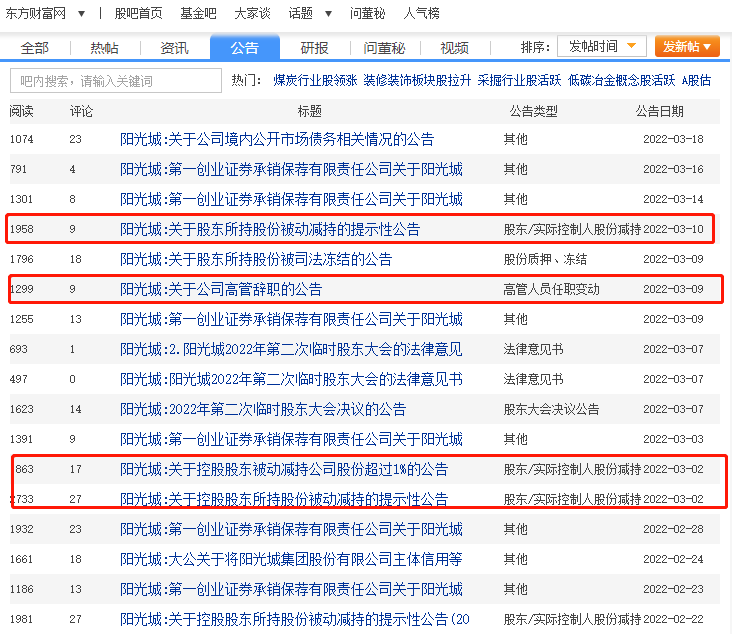732x634 pixels.
Task: Open 关于股东所持股份被司法冻结的公告
Action: (256, 259)
